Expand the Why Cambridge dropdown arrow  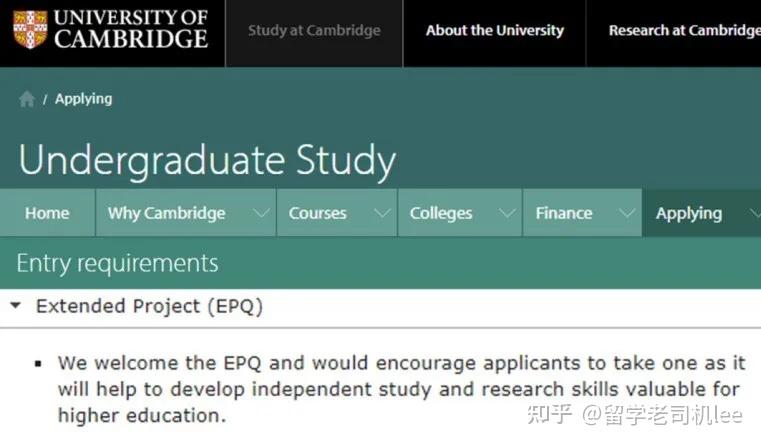pyautogui.click(x=262, y=213)
